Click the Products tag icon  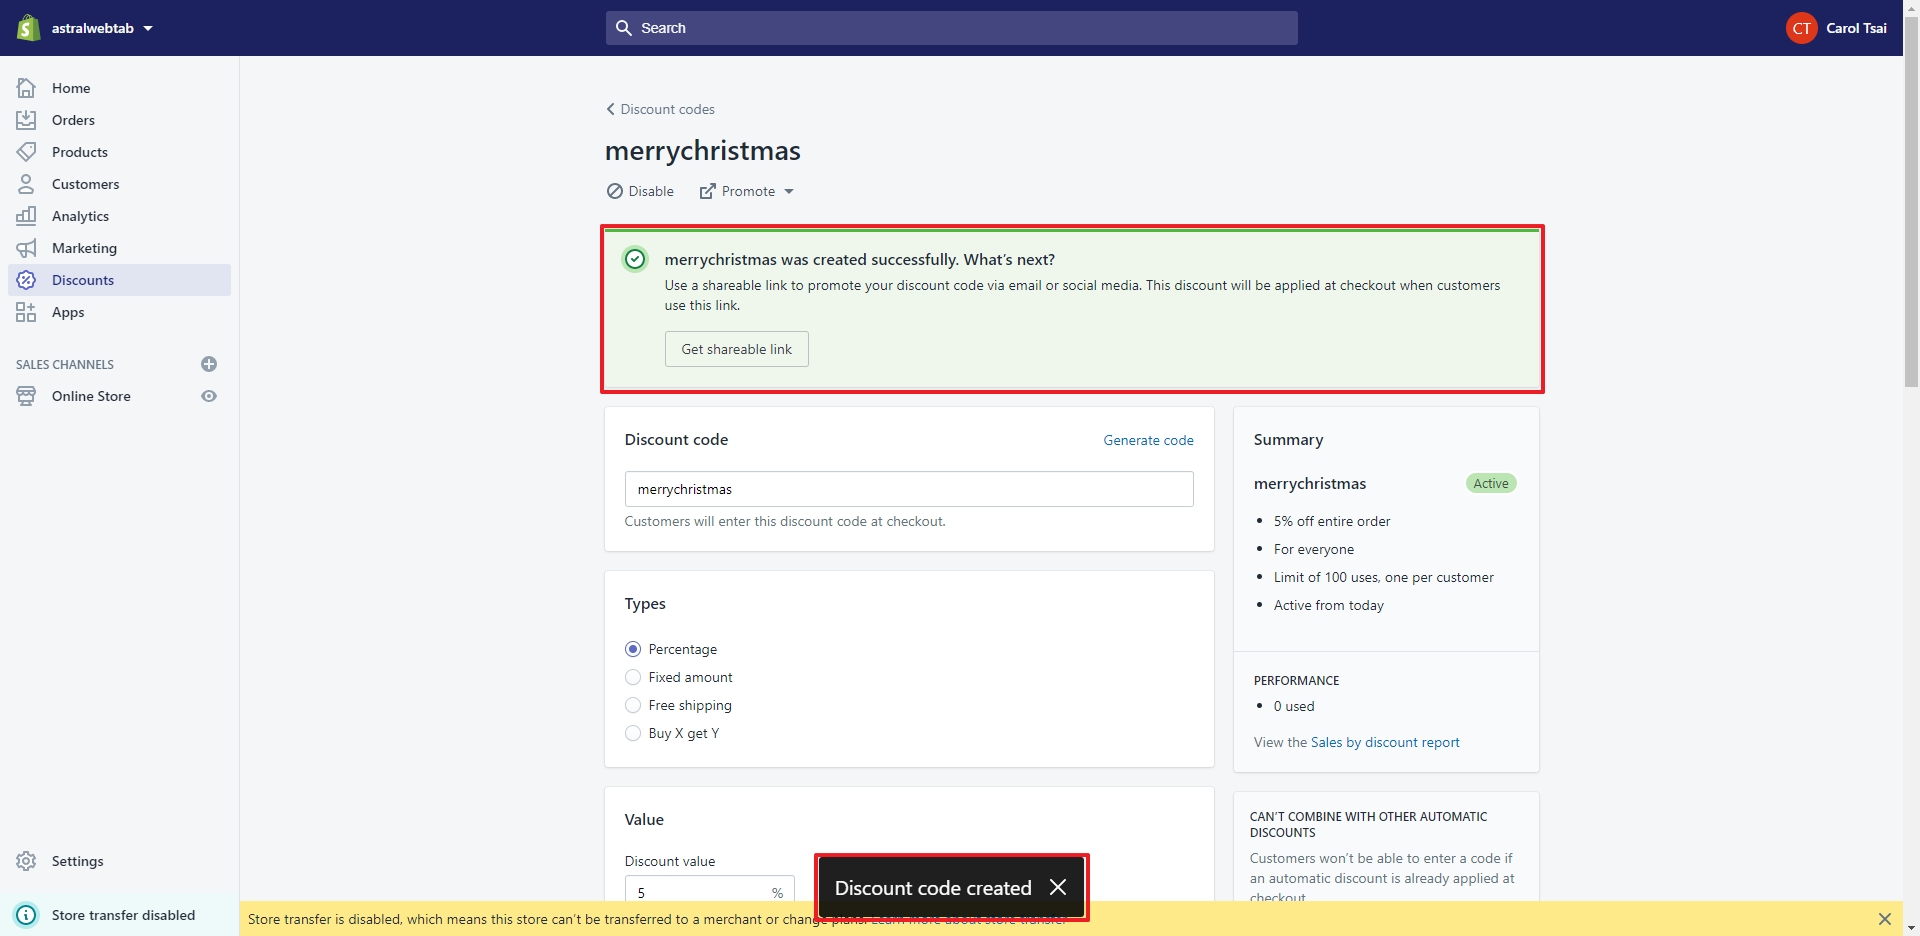(26, 152)
